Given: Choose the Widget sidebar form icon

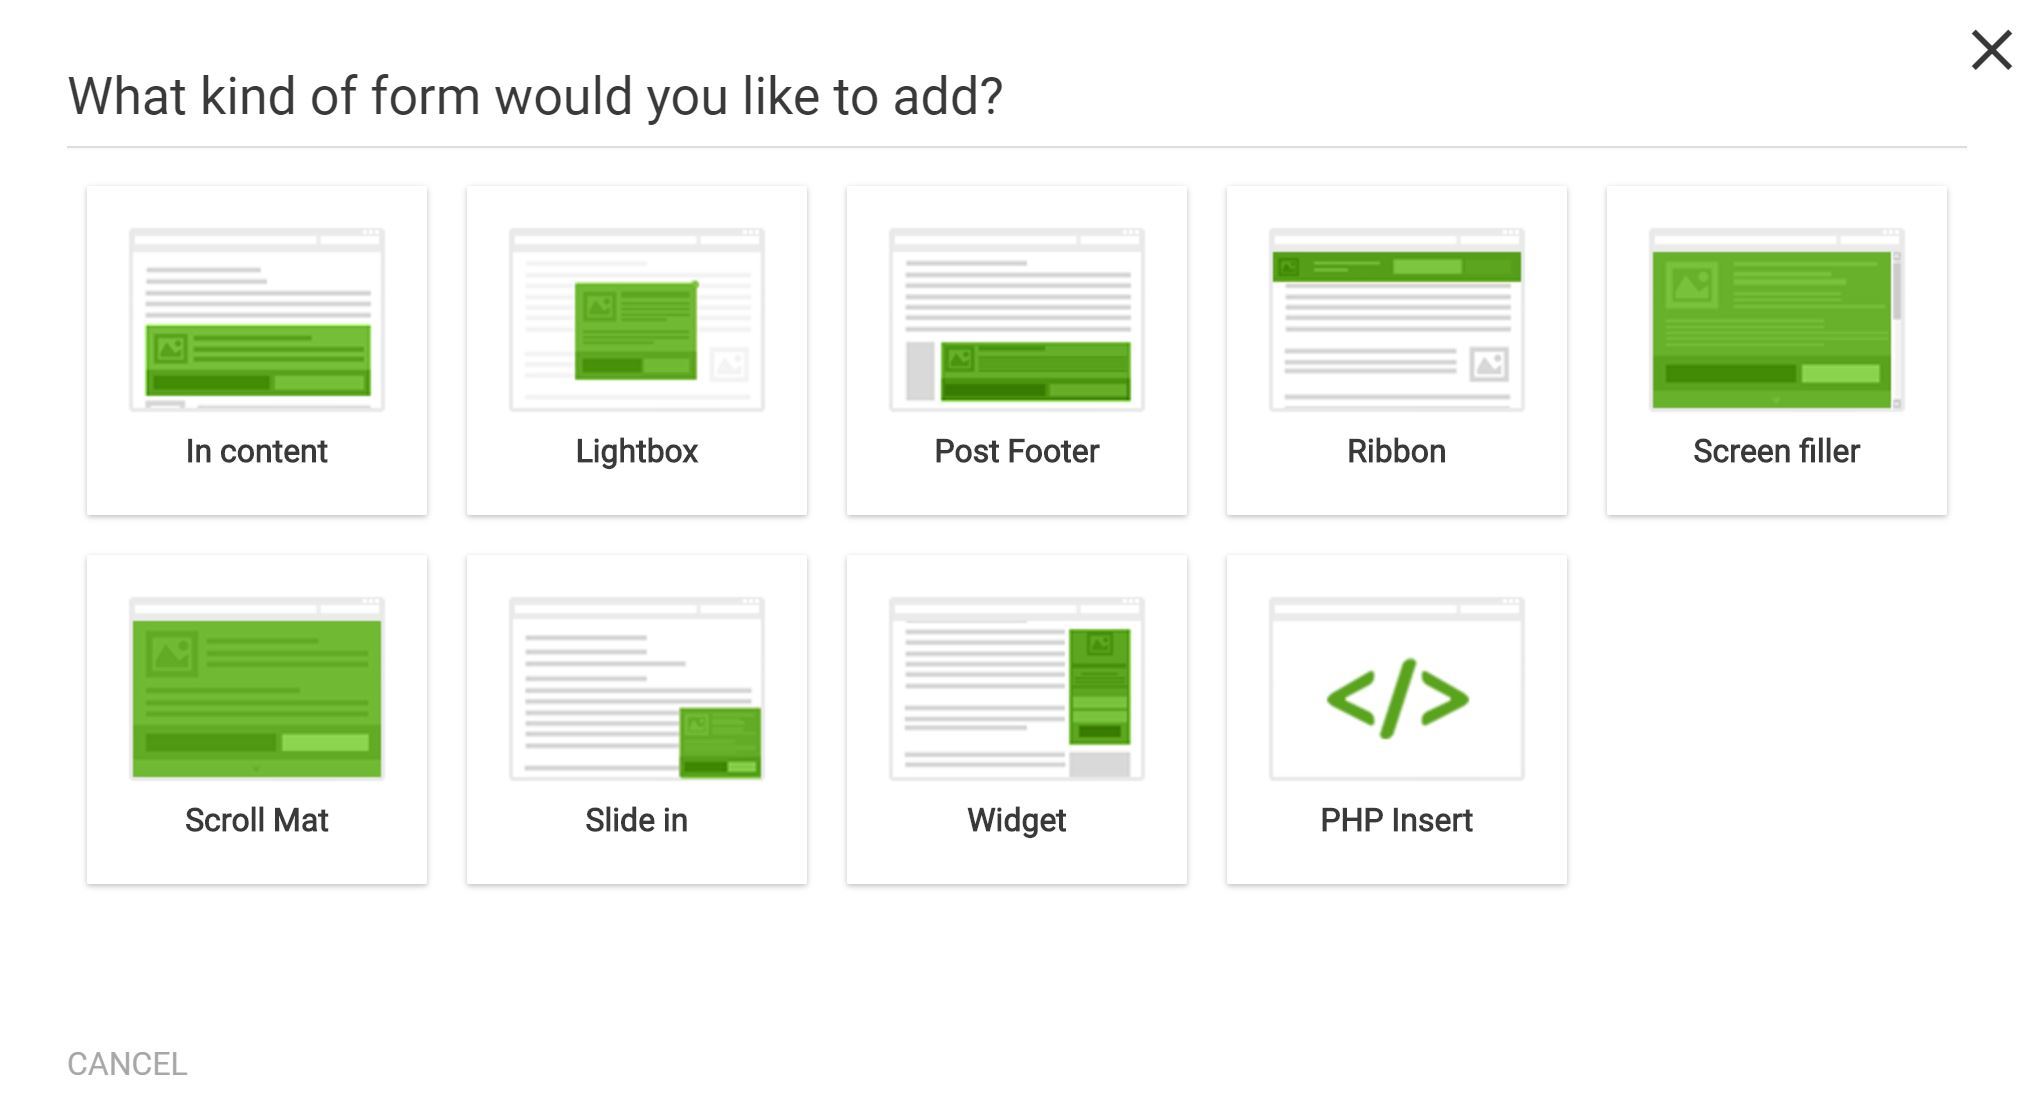Looking at the screenshot, I should point(1017,689).
